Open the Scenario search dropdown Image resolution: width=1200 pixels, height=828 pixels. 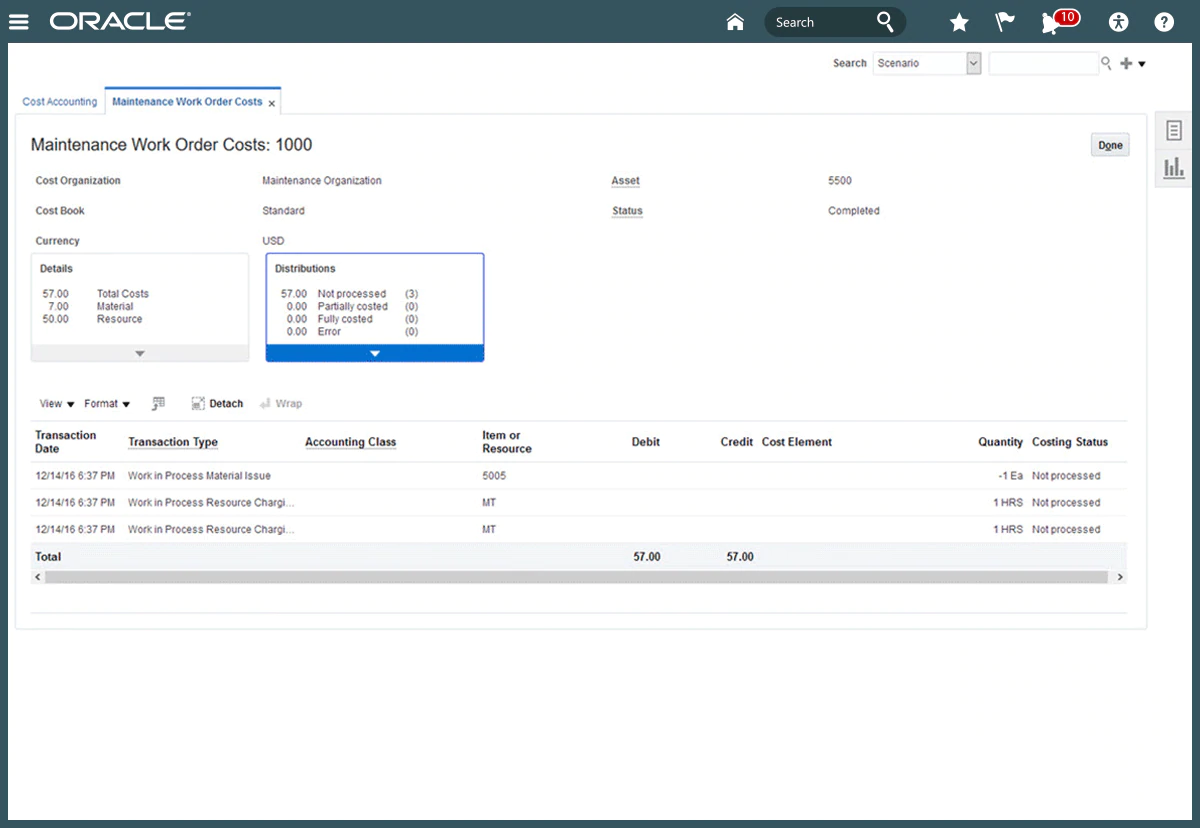pyautogui.click(x=973, y=63)
